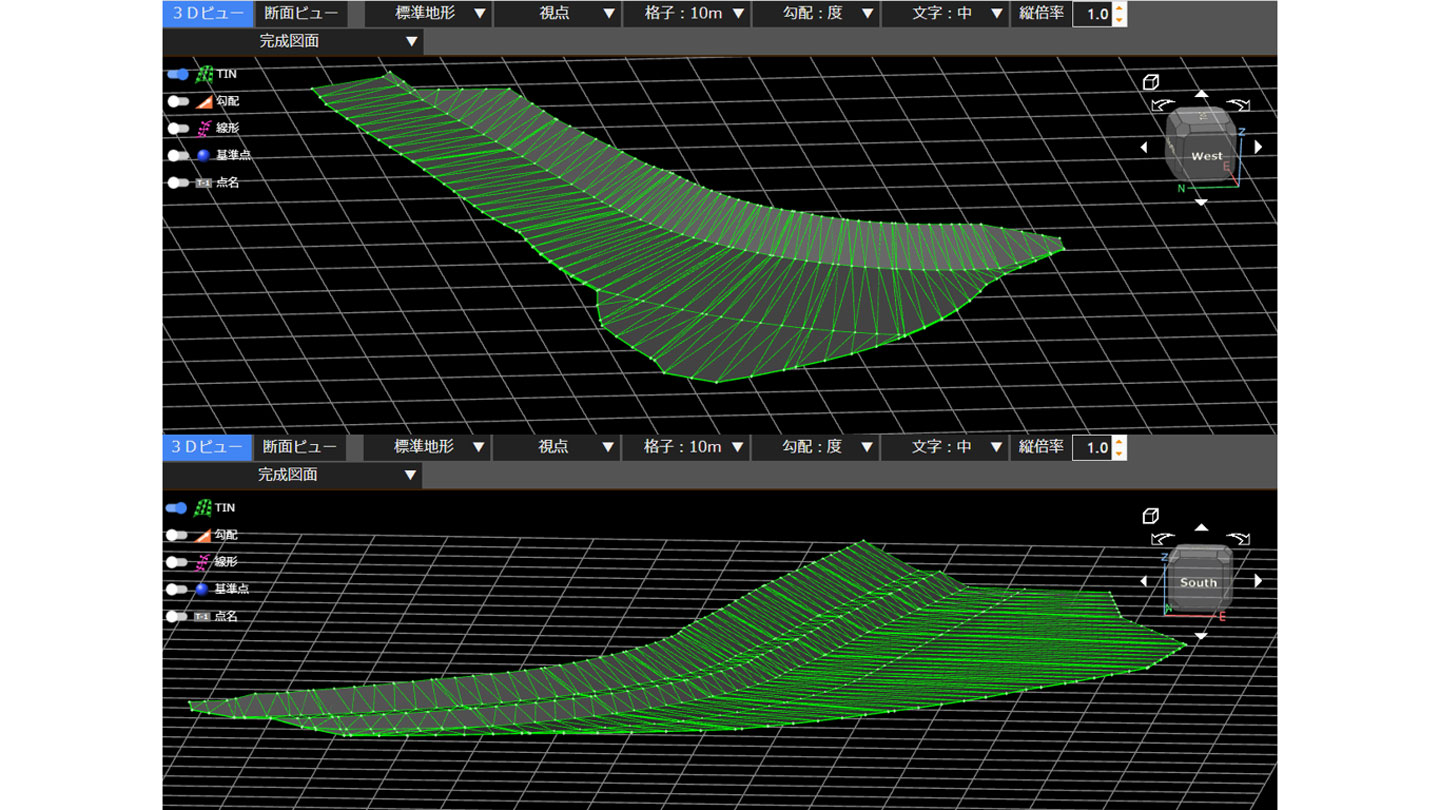Click down arrow below the South view cube
The image size is (1440, 810).
click(1201, 635)
